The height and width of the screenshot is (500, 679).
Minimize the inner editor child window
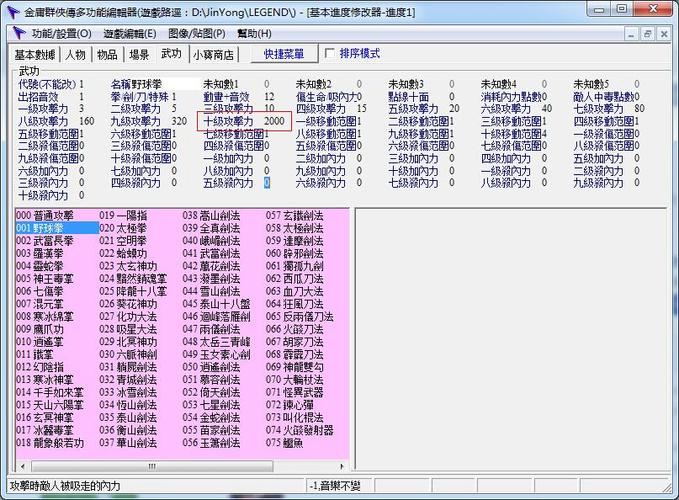click(x=631, y=34)
